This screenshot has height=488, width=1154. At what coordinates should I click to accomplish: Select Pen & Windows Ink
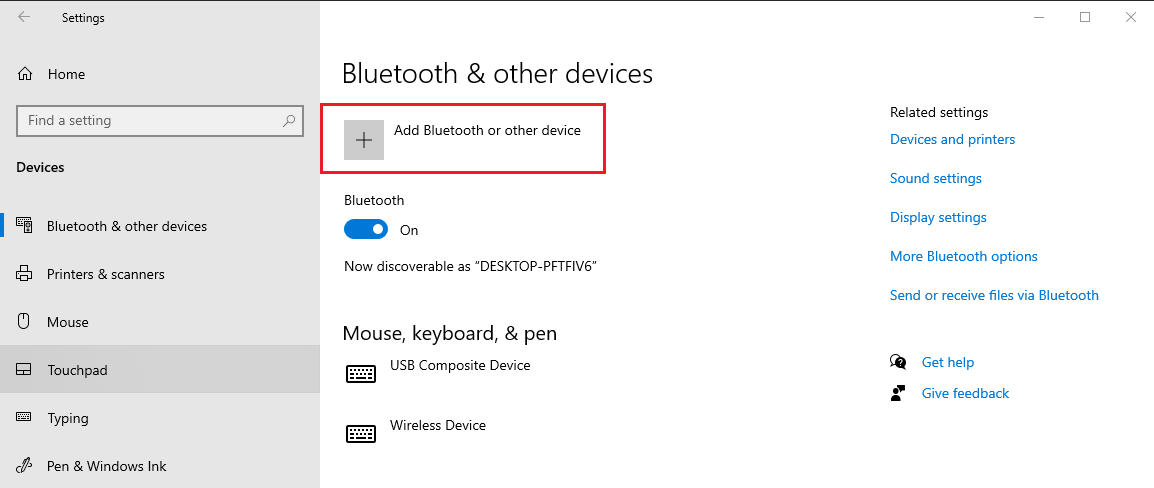[106, 466]
